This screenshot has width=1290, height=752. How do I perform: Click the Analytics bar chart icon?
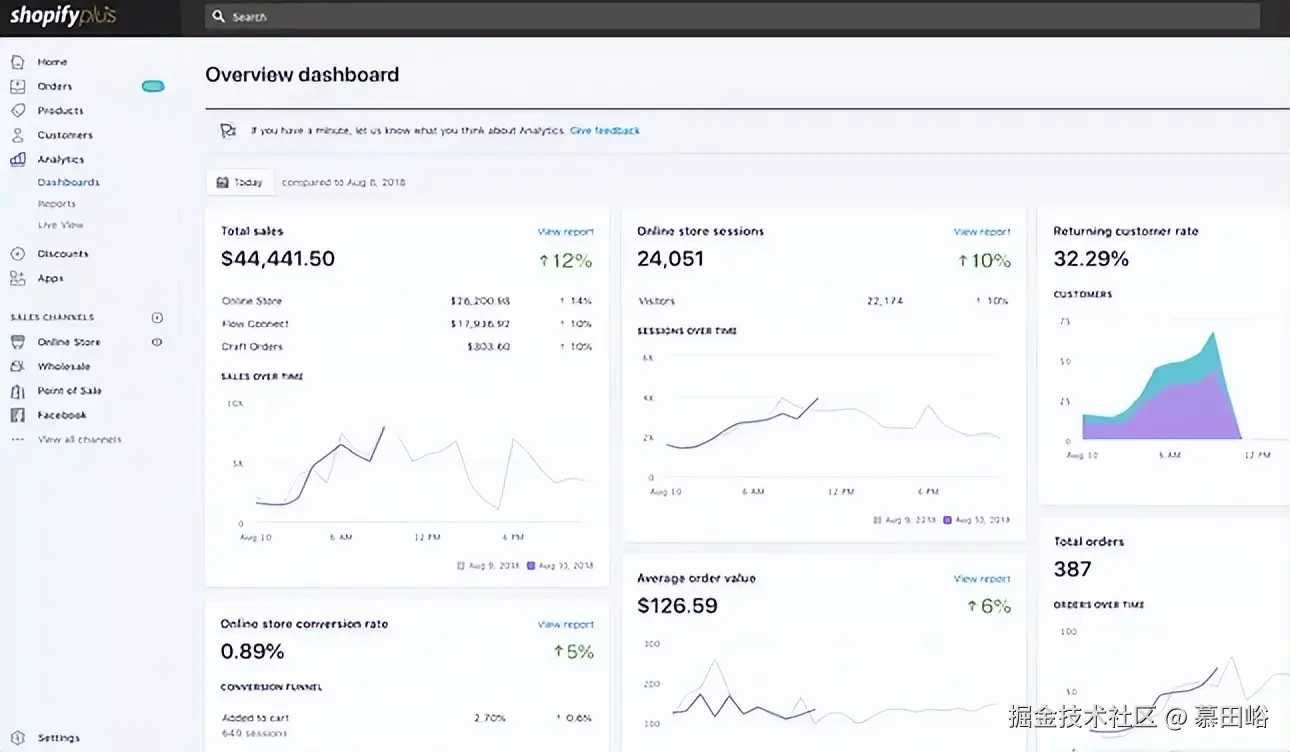[17, 159]
